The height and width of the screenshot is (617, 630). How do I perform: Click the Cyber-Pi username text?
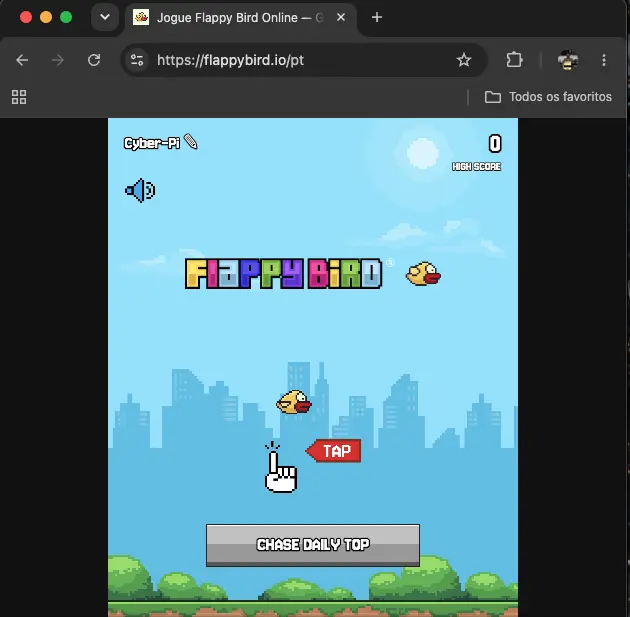point(152,143)
